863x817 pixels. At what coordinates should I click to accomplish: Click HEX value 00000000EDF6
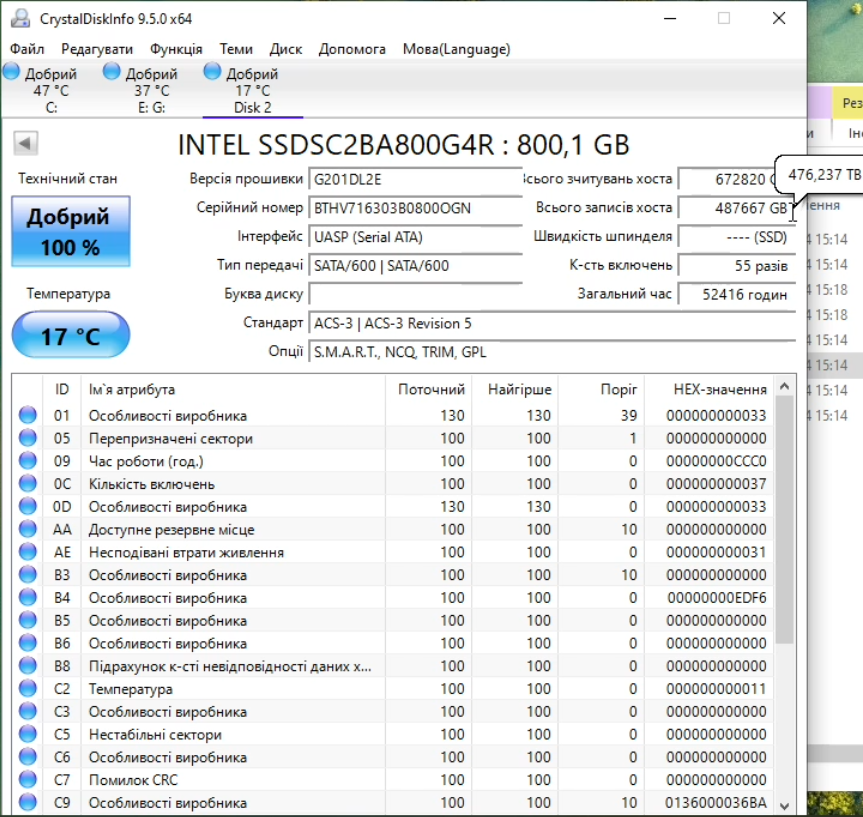(x=717, y=598)
